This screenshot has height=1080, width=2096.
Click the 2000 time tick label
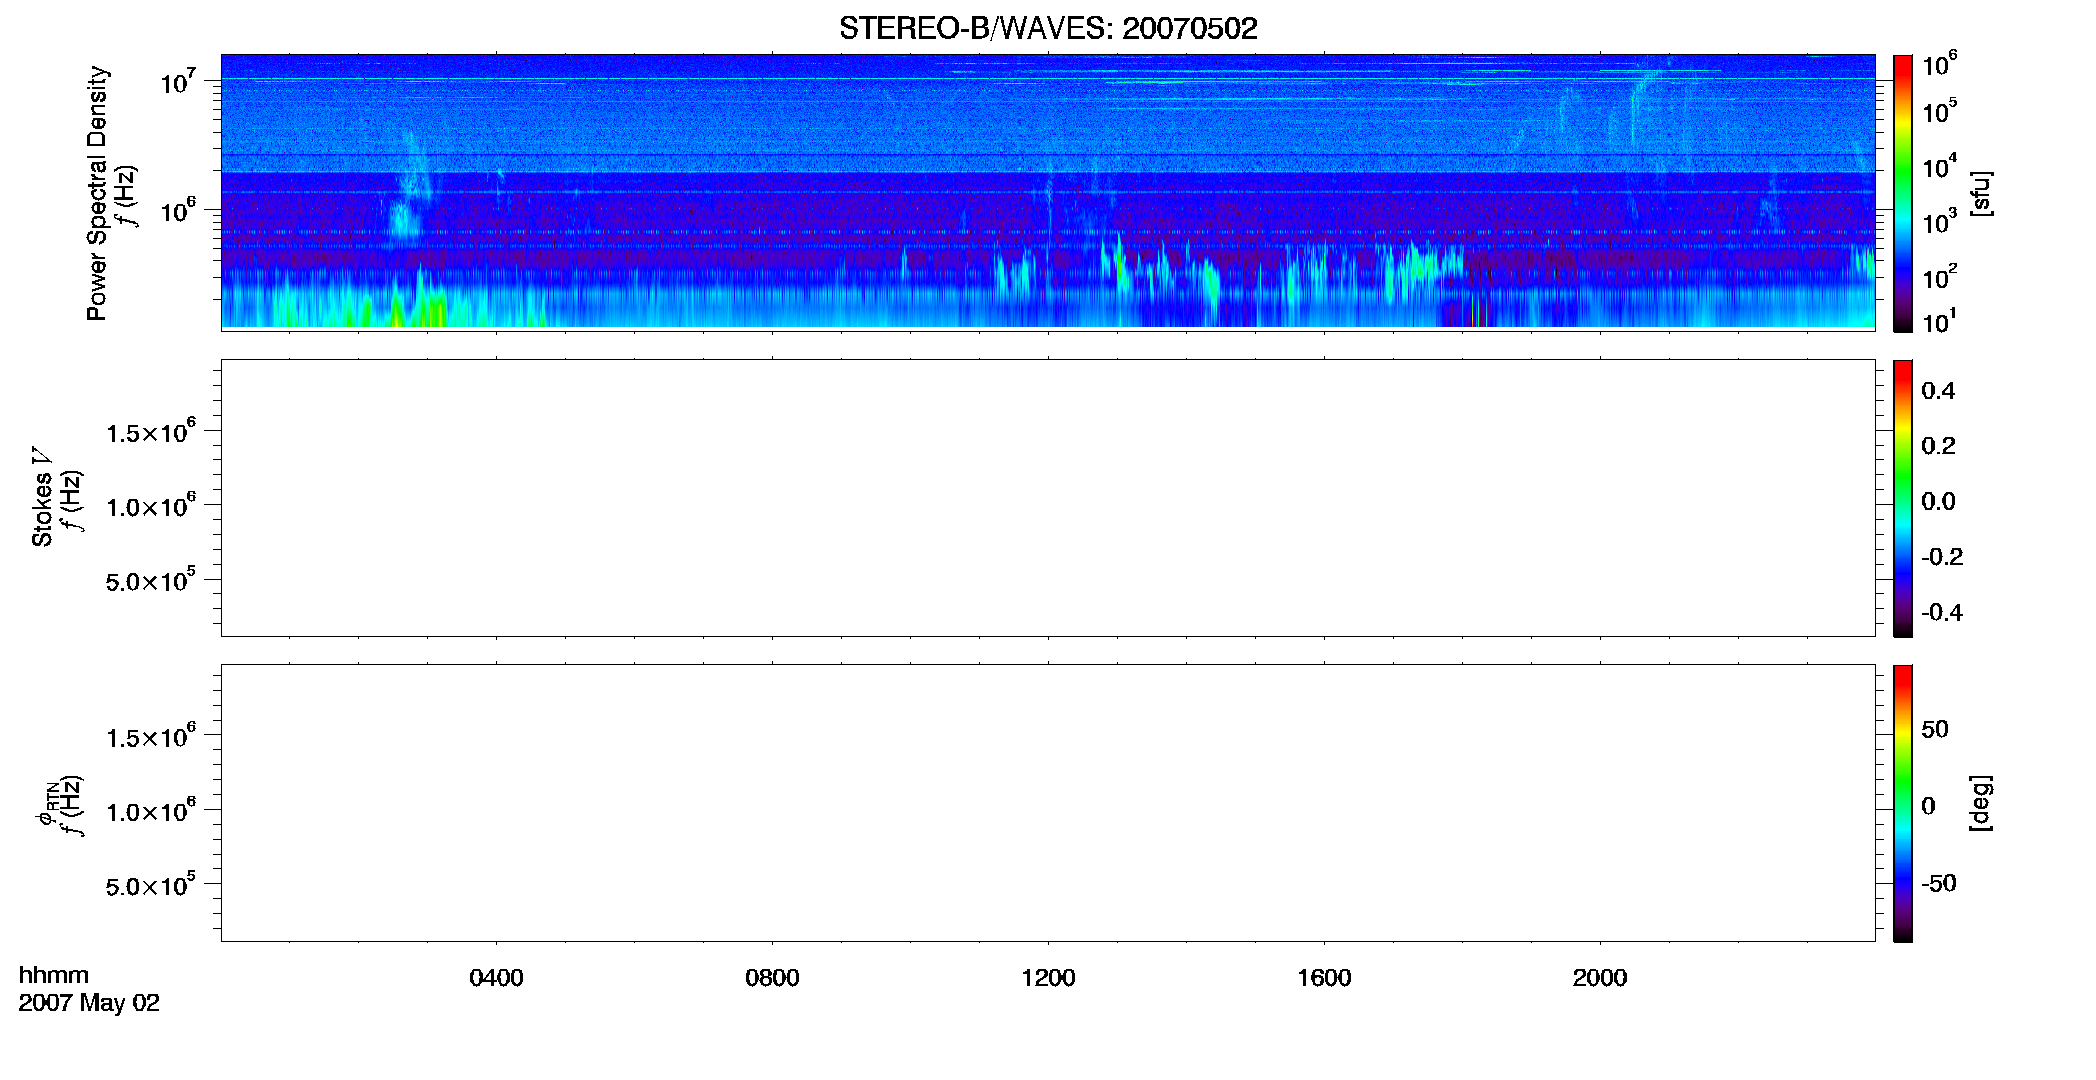1600,978
